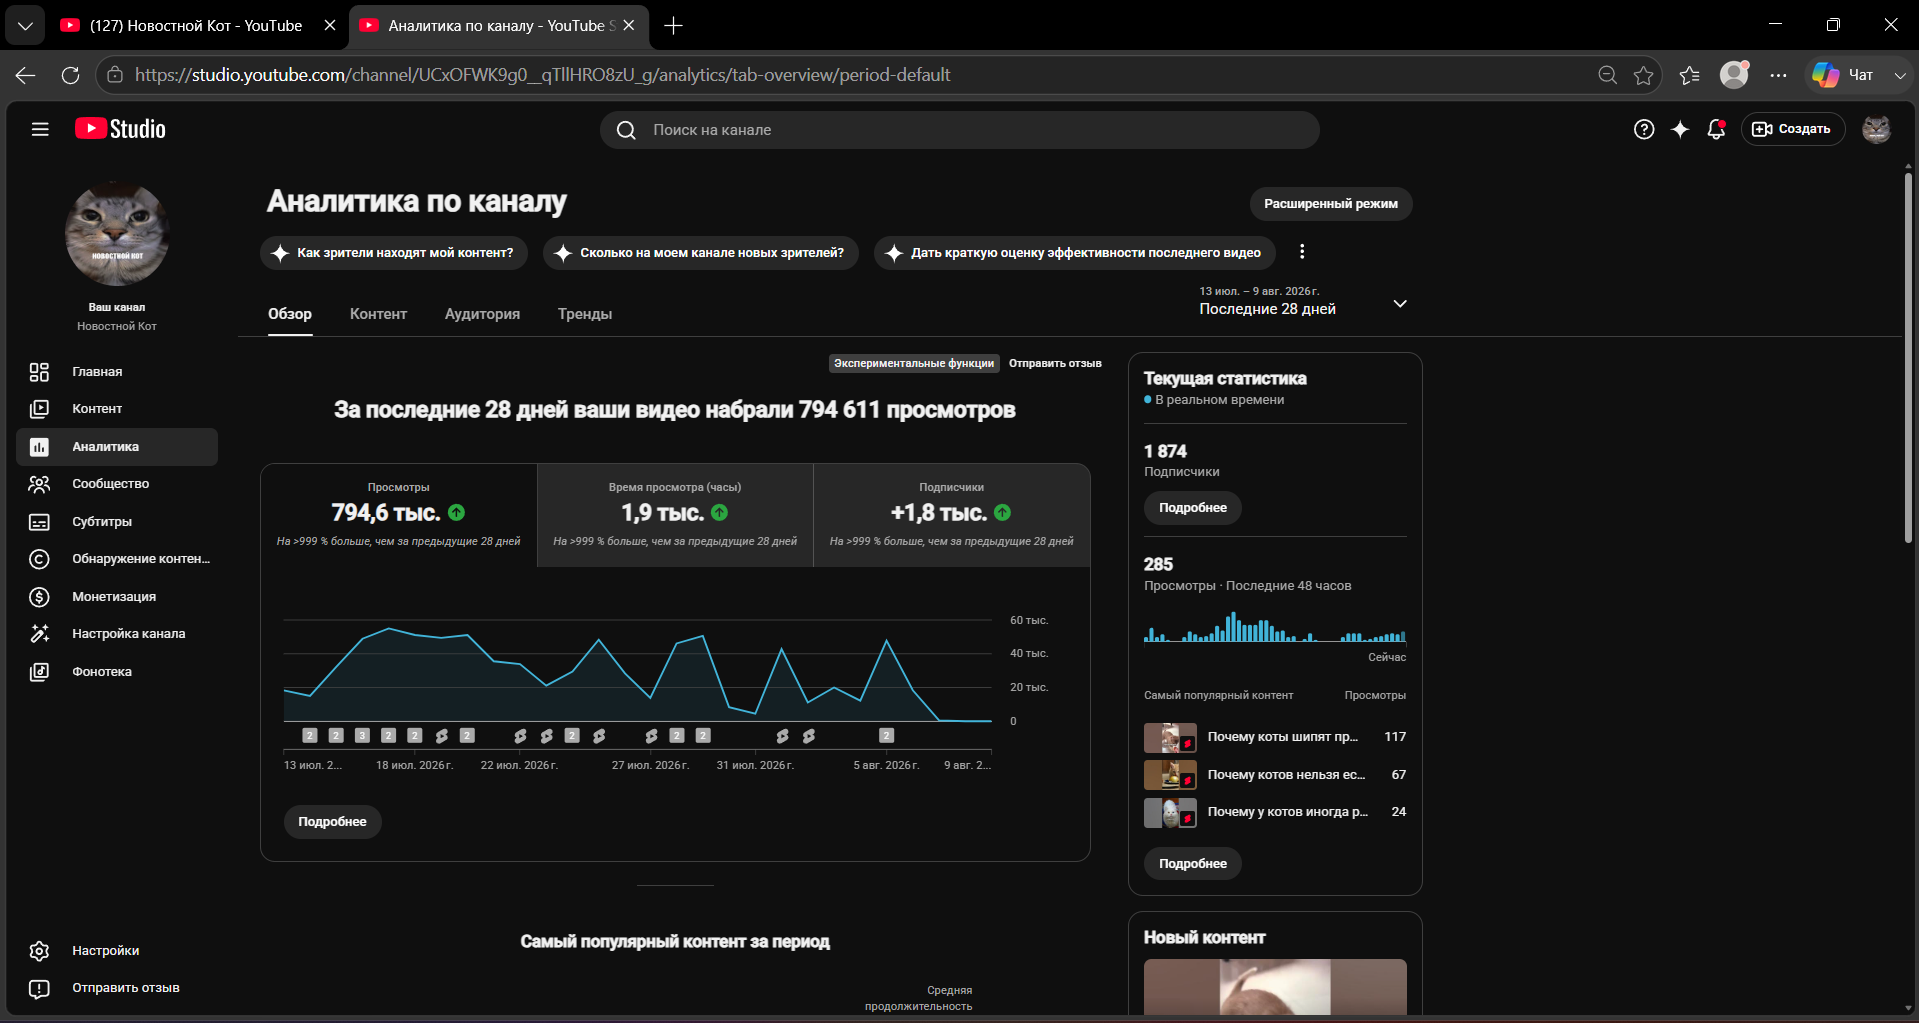Switch to the Новостной Кот - YouTube browser tab
1919x1023 pixels.
point(196,26)
